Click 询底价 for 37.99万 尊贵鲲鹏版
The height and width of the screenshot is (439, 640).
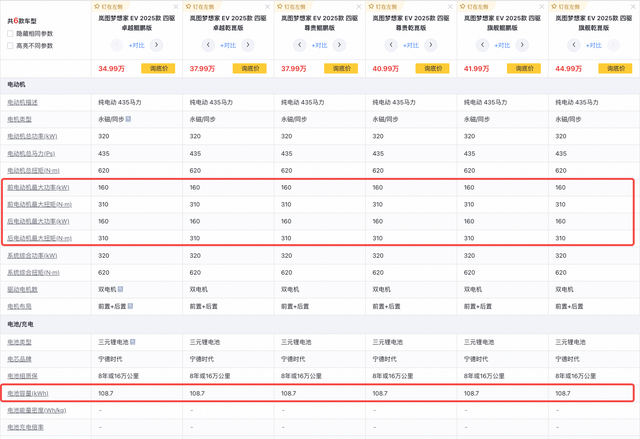pos(341,69)
